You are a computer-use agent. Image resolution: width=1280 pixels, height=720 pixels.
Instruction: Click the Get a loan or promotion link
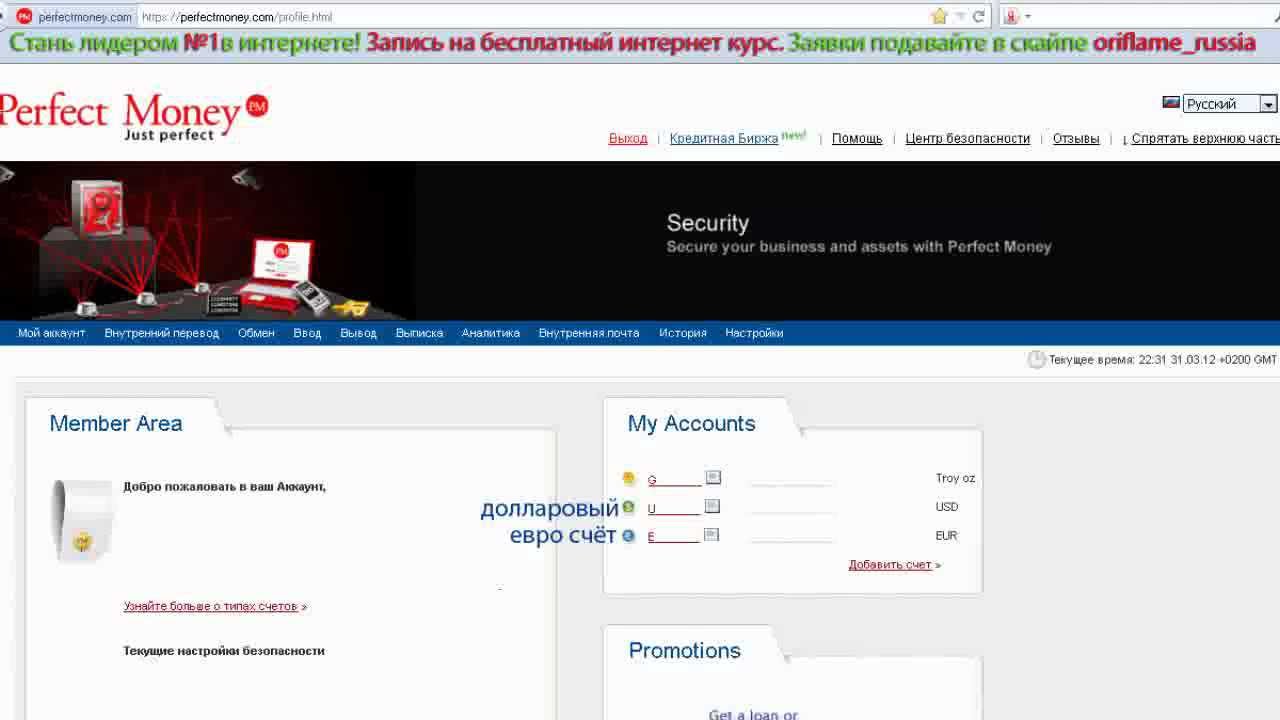tap(753, 714)
